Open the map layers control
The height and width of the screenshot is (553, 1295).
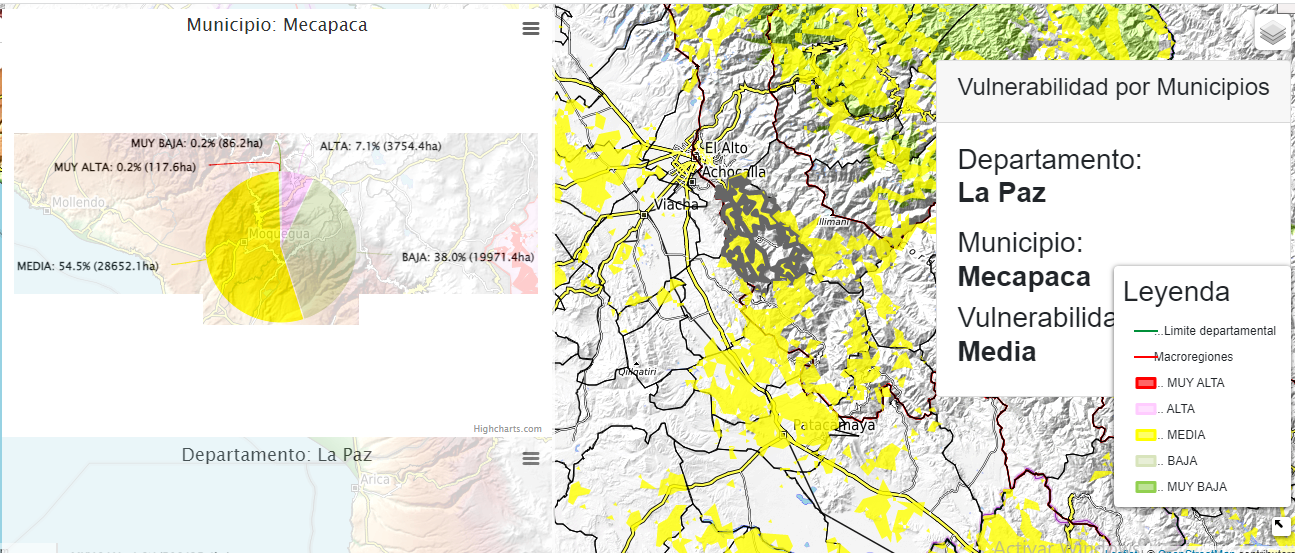(x=1272, y=33)
